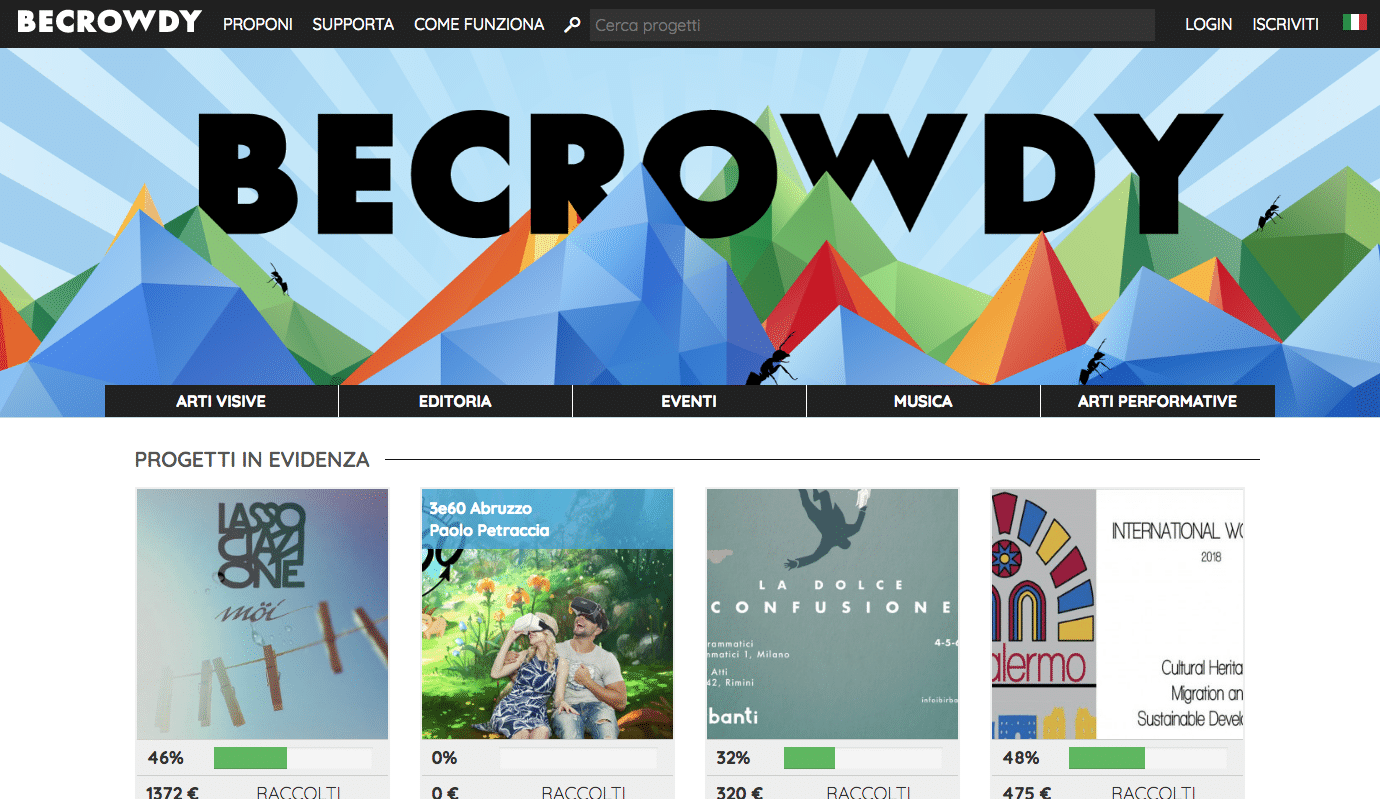1380x799 pixels.
Task: Select the EDITORIA category tab
Action: [455, 401]
